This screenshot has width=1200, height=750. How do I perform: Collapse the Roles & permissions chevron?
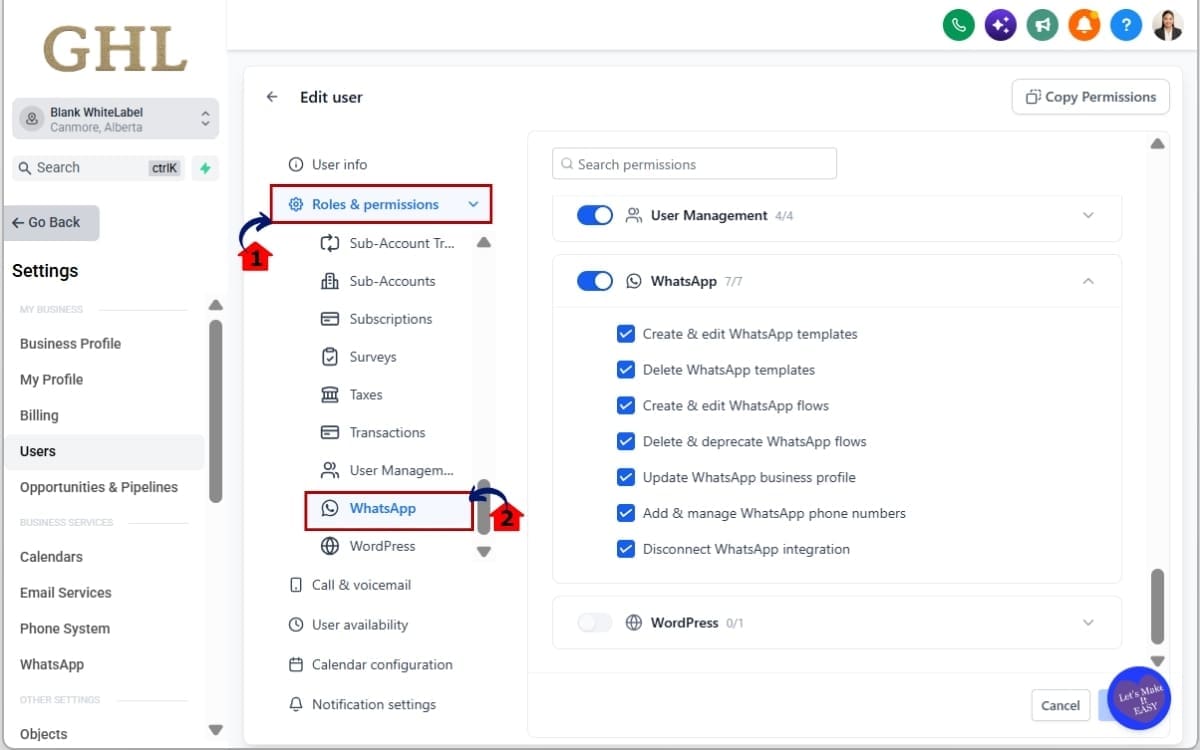click(473, 204)
